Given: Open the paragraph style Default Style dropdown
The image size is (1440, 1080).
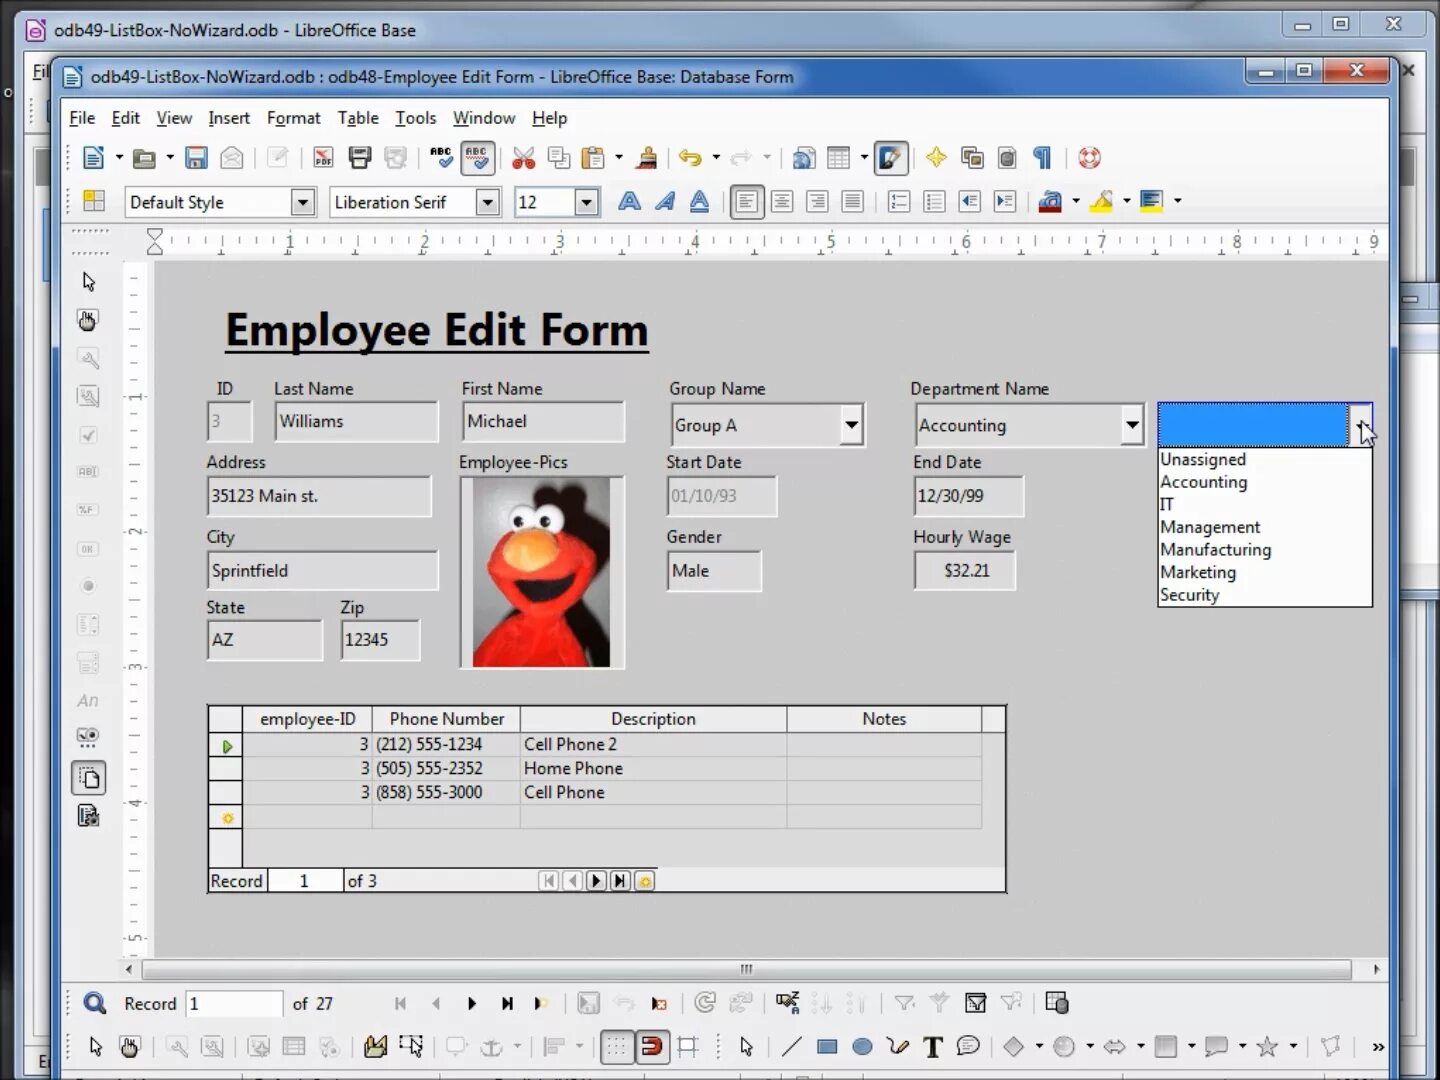Looking at the screenshot, I should click(x=303, y=202).
